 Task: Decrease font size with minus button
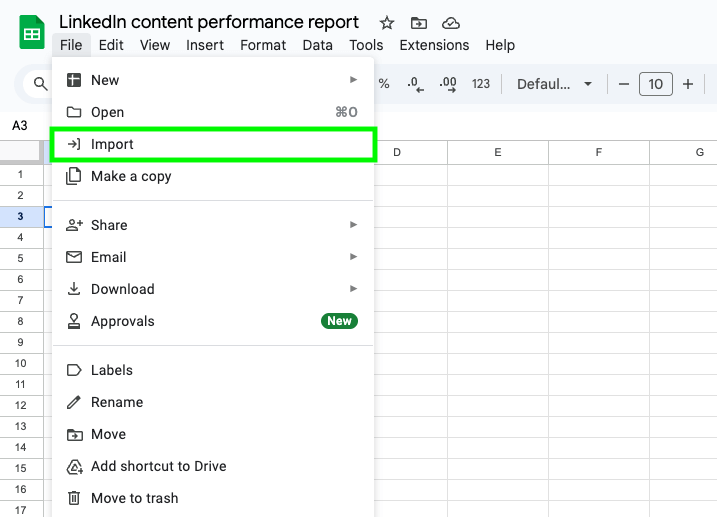tap(624, 84)
